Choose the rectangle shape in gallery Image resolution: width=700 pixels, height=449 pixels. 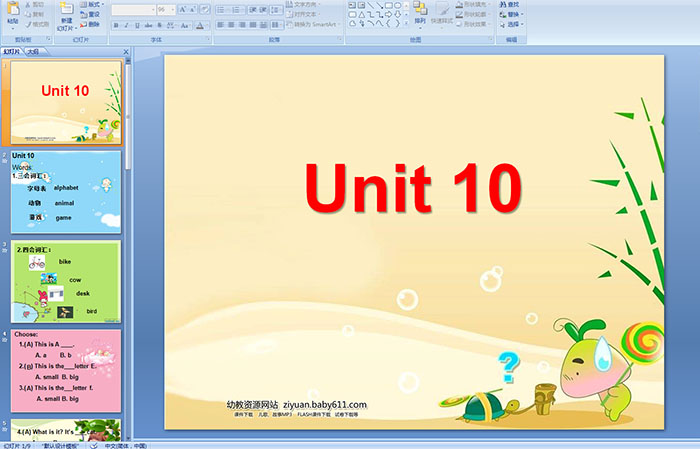pos(388,5)
